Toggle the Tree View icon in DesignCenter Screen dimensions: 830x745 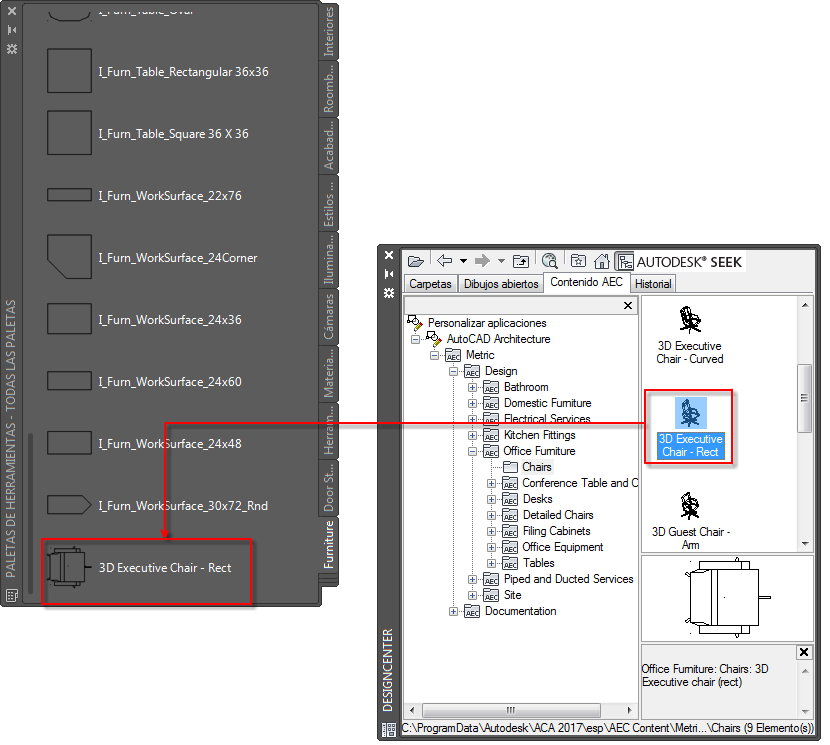[625, 261]
